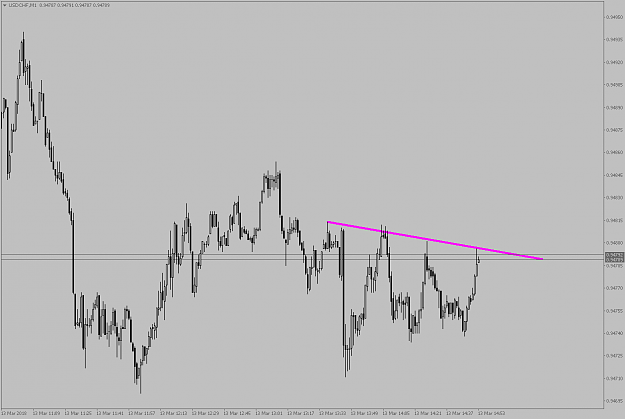Viewport: 625px width, 419px height.
Task: Click the 13 Mar 12:45 time label
Action: tap(238, 413)
